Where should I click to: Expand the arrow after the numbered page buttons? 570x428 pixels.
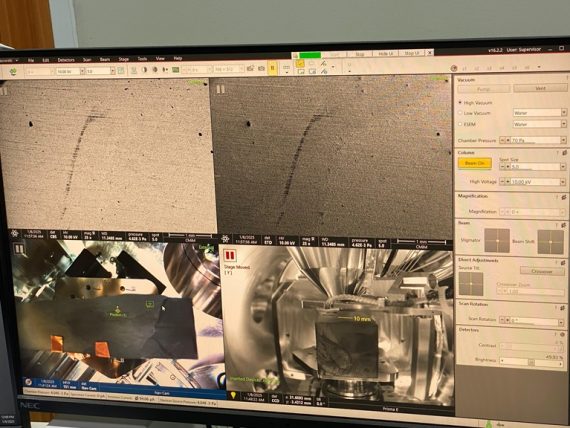coord(539,67)
